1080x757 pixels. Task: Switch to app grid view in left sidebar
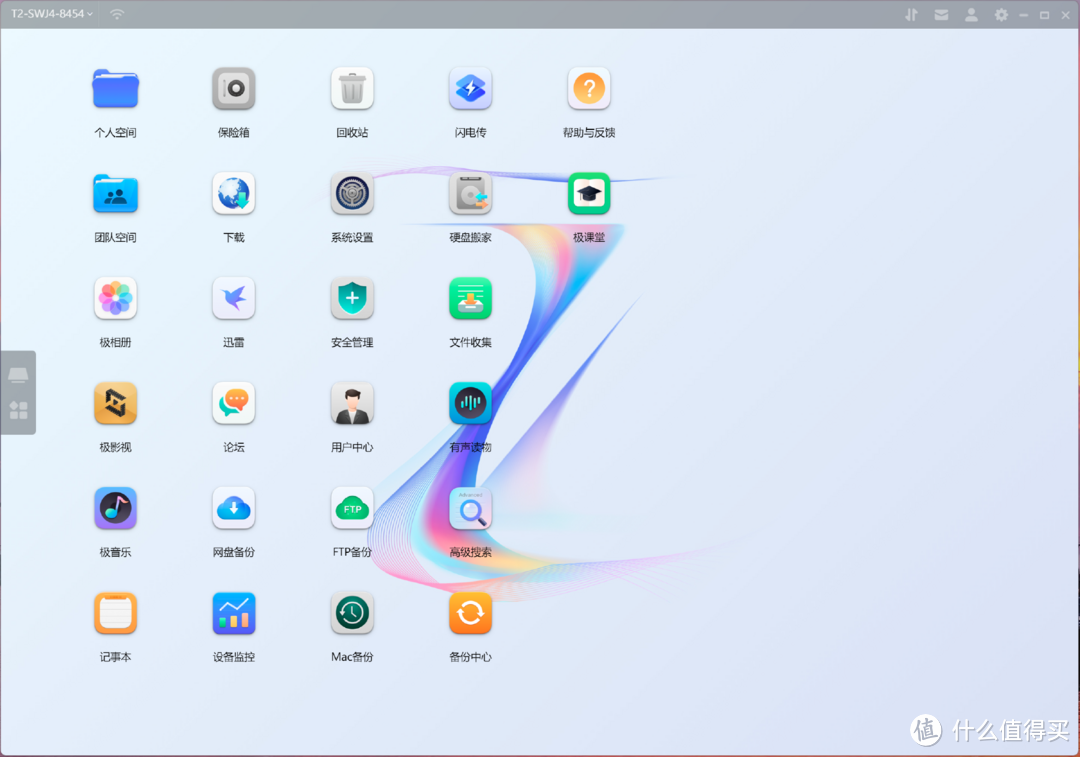18,410
